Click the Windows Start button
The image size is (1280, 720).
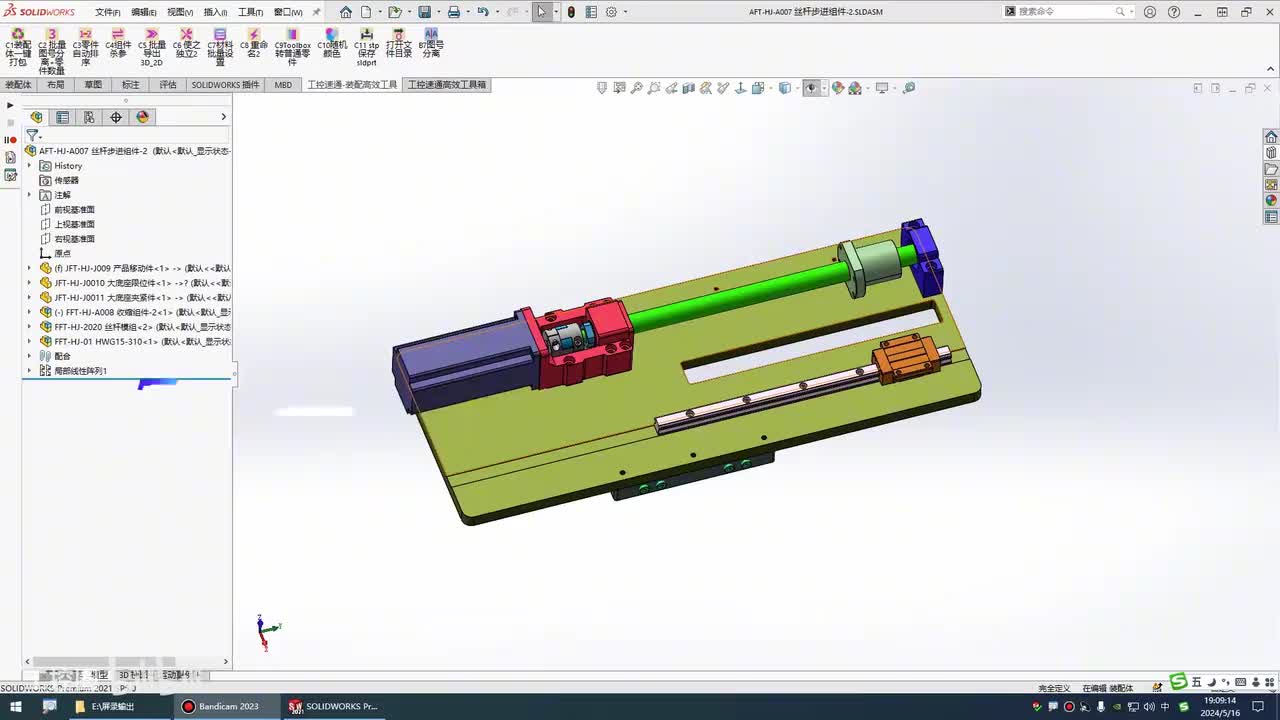coord(15,706)
